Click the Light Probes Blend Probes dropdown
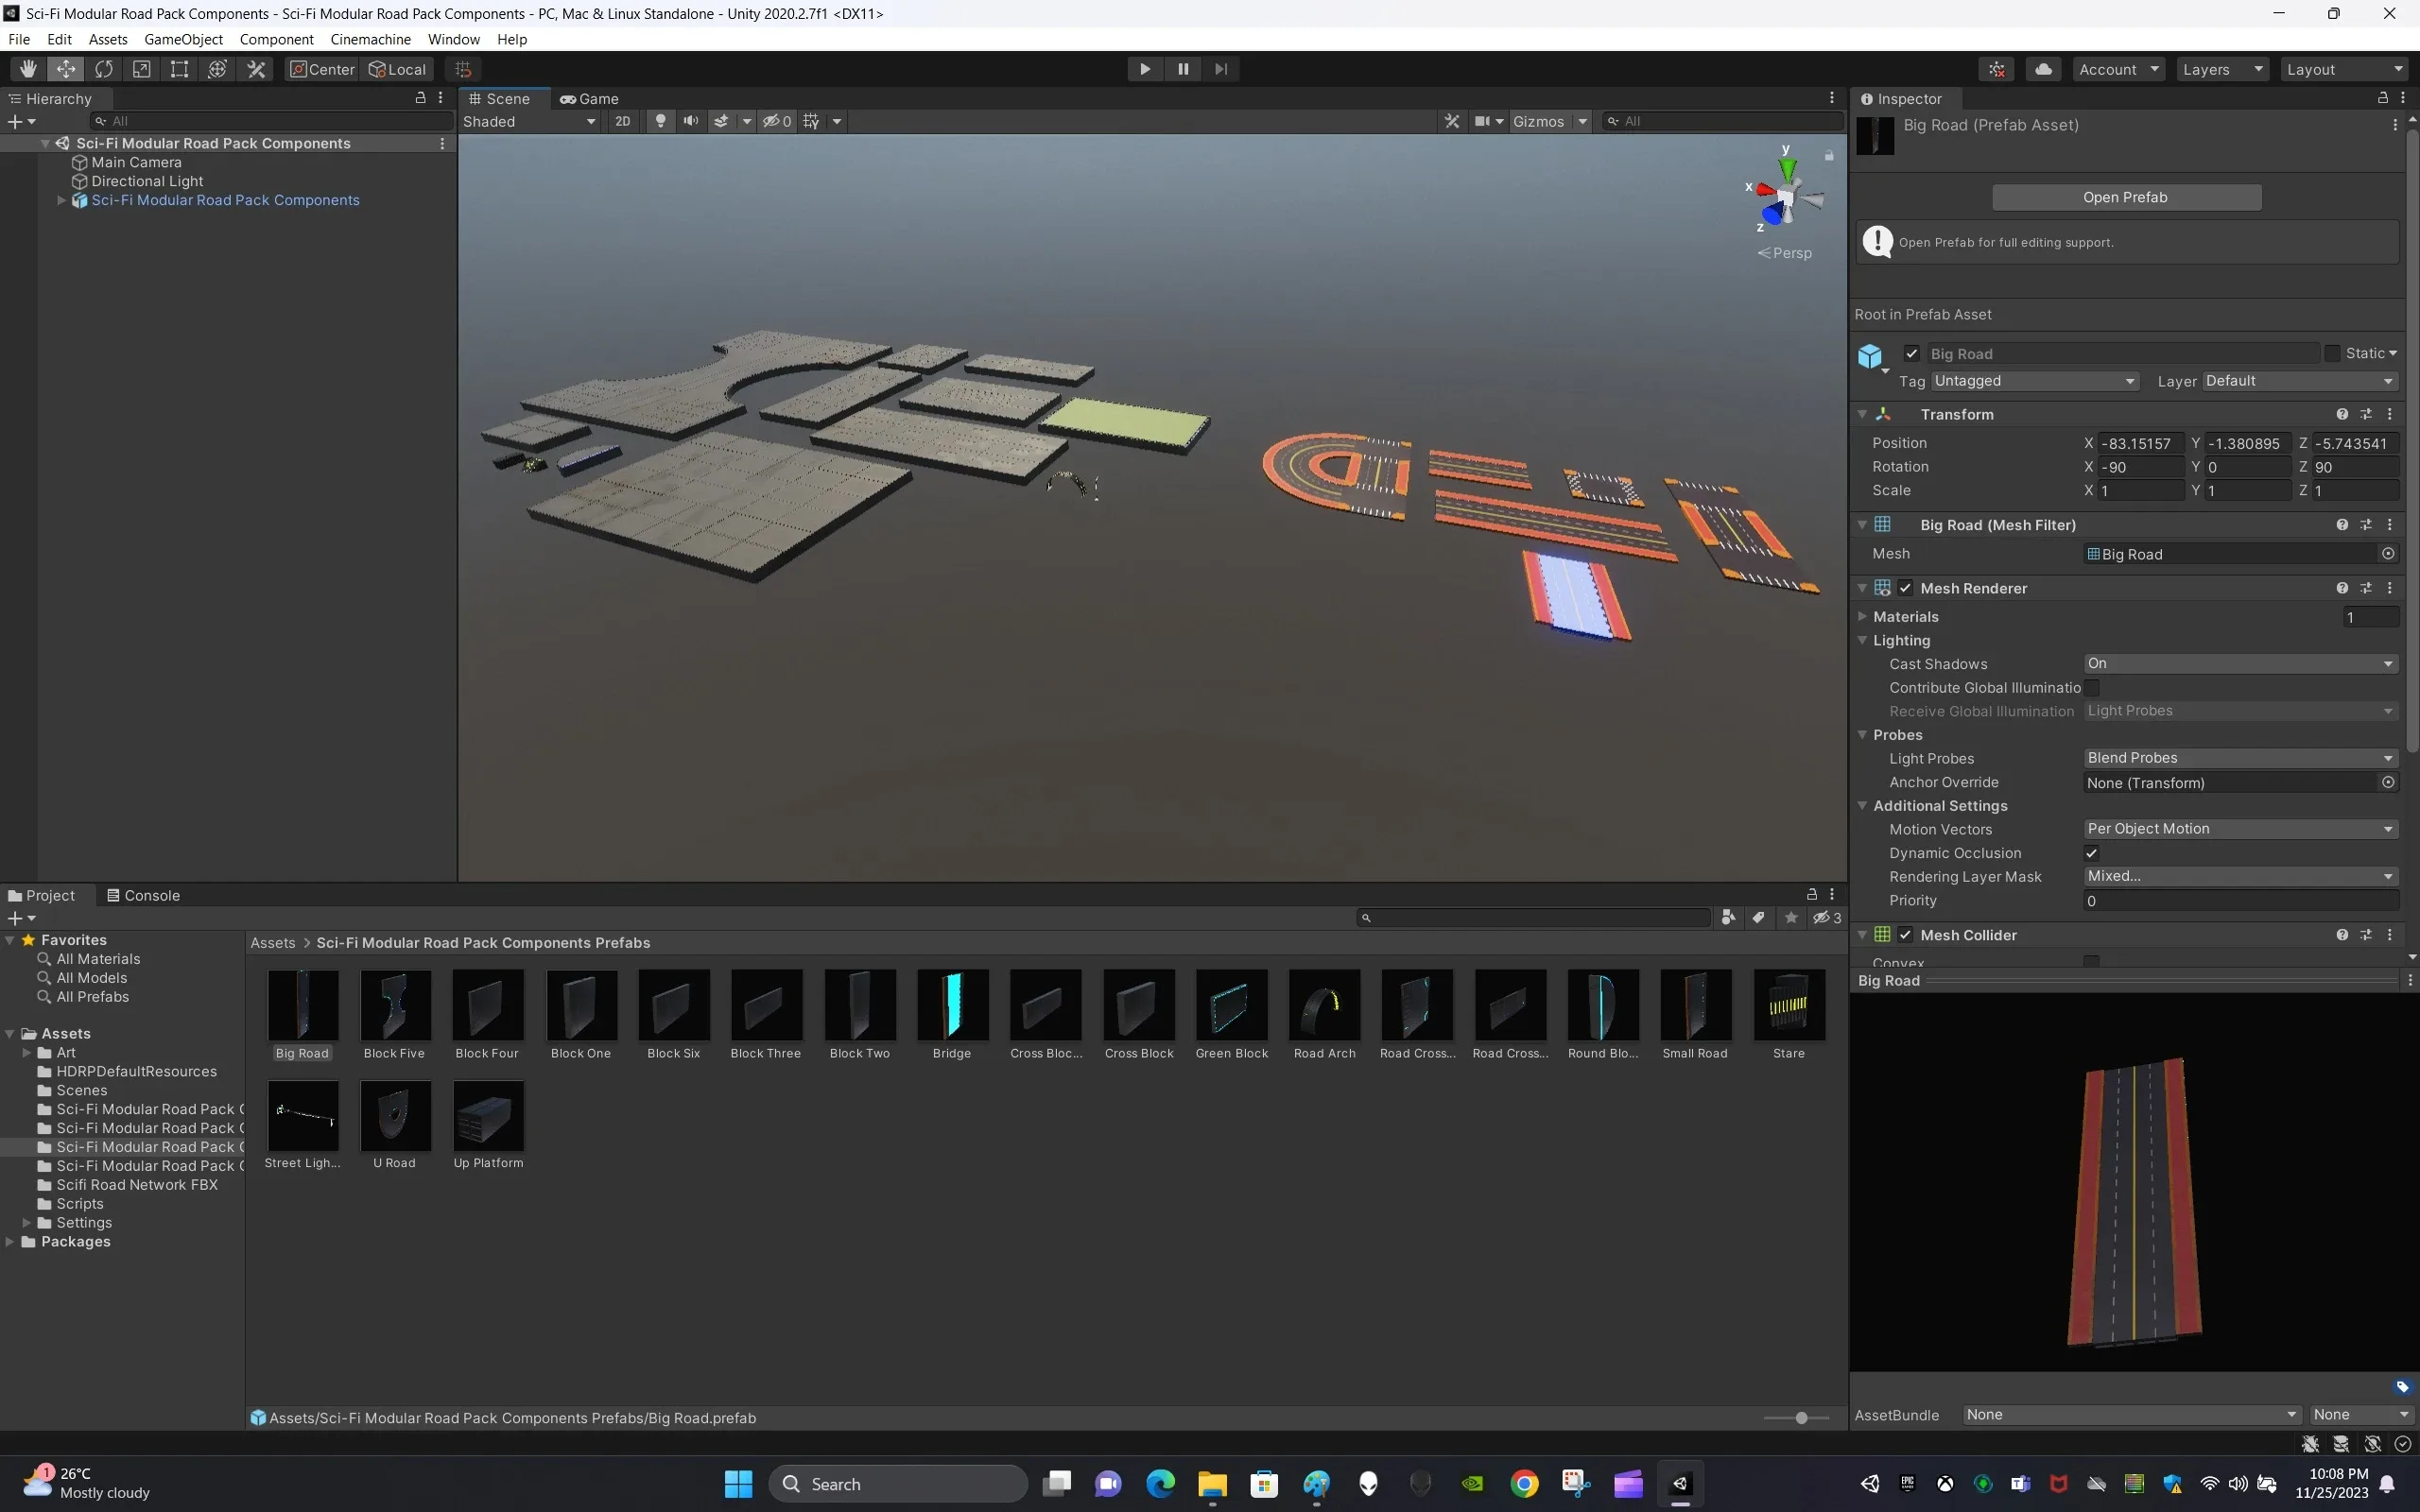2420x1512 pixels. click(x=2238, y=758)
